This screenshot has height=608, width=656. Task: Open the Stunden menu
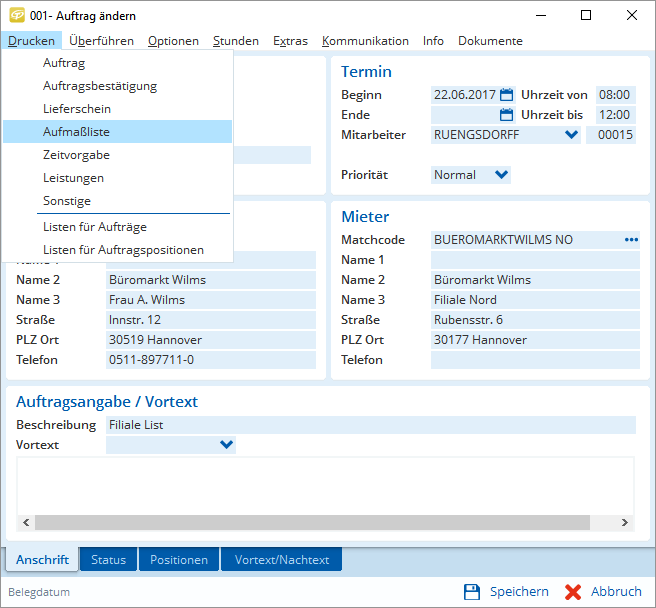[x=236, y=41]
